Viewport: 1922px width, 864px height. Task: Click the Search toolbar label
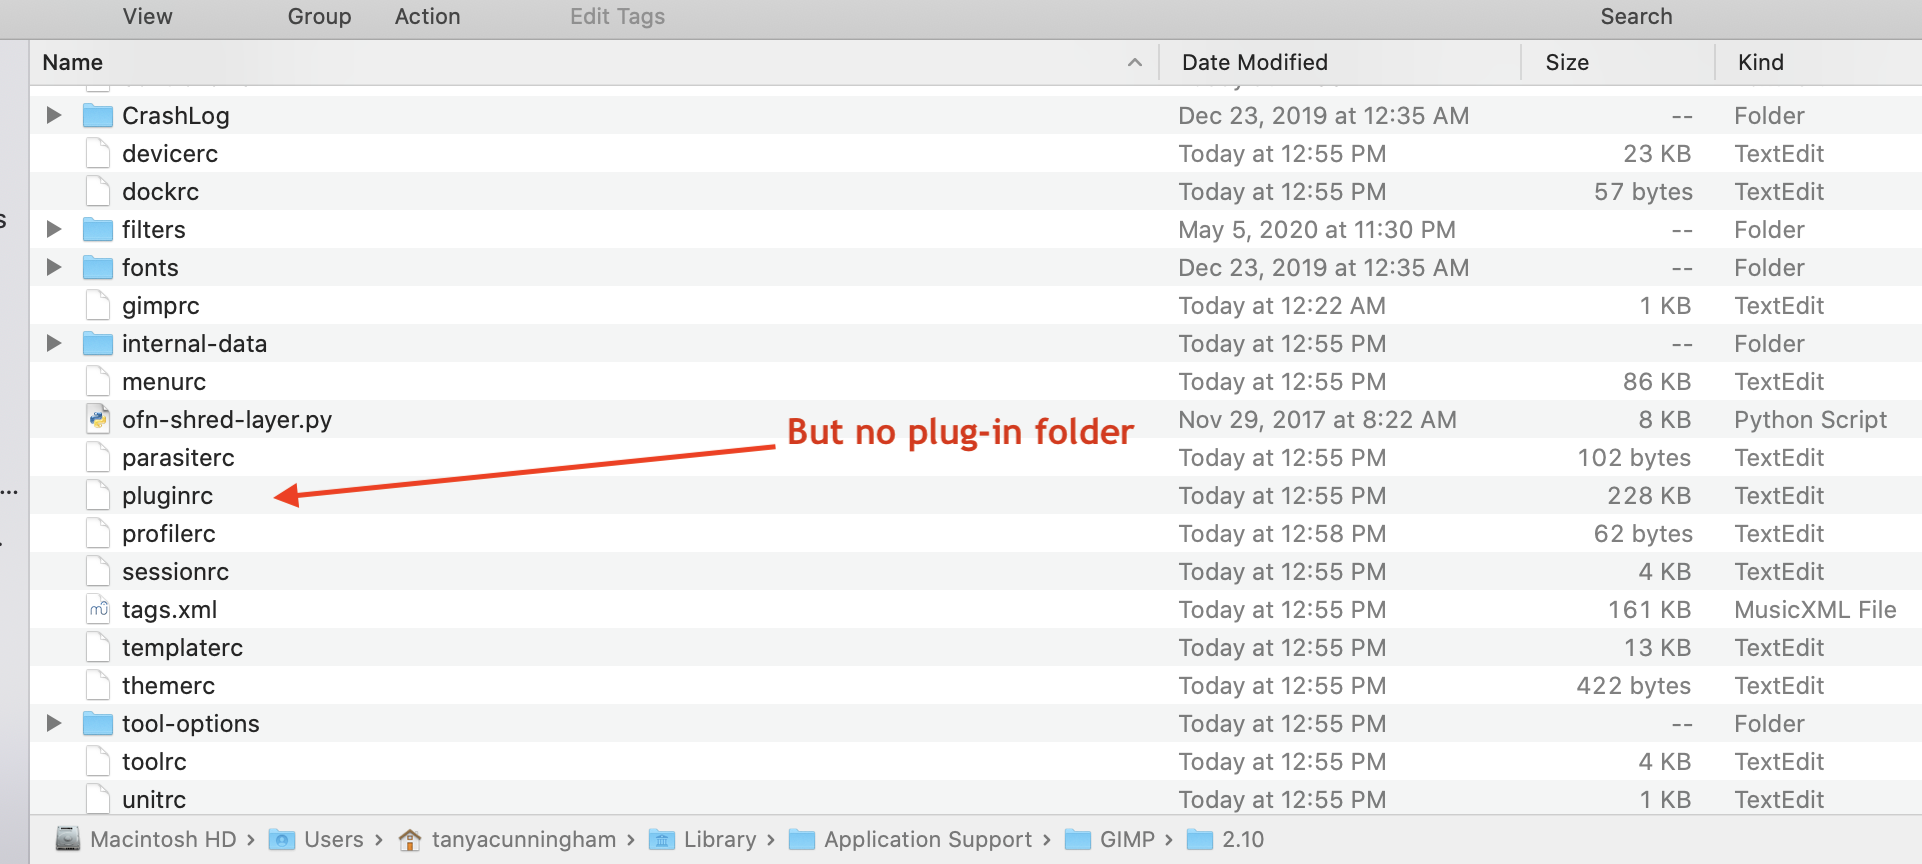pos(1636,16)
